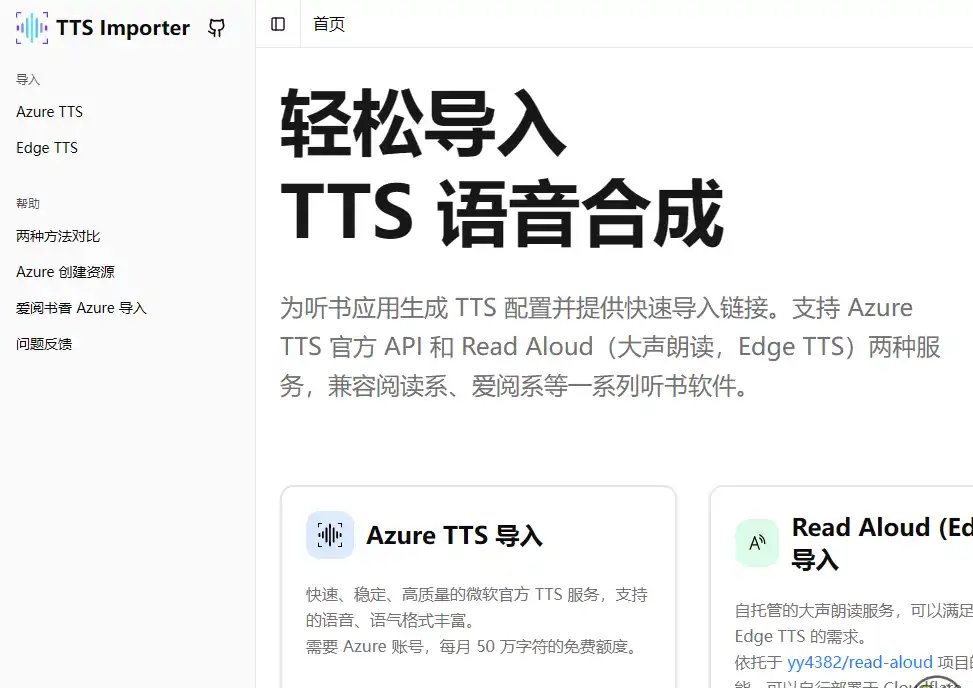Screen dimensions: 973x688
Task: Open 问题反馈 in the sidebar
Action: tap(44, 344)
